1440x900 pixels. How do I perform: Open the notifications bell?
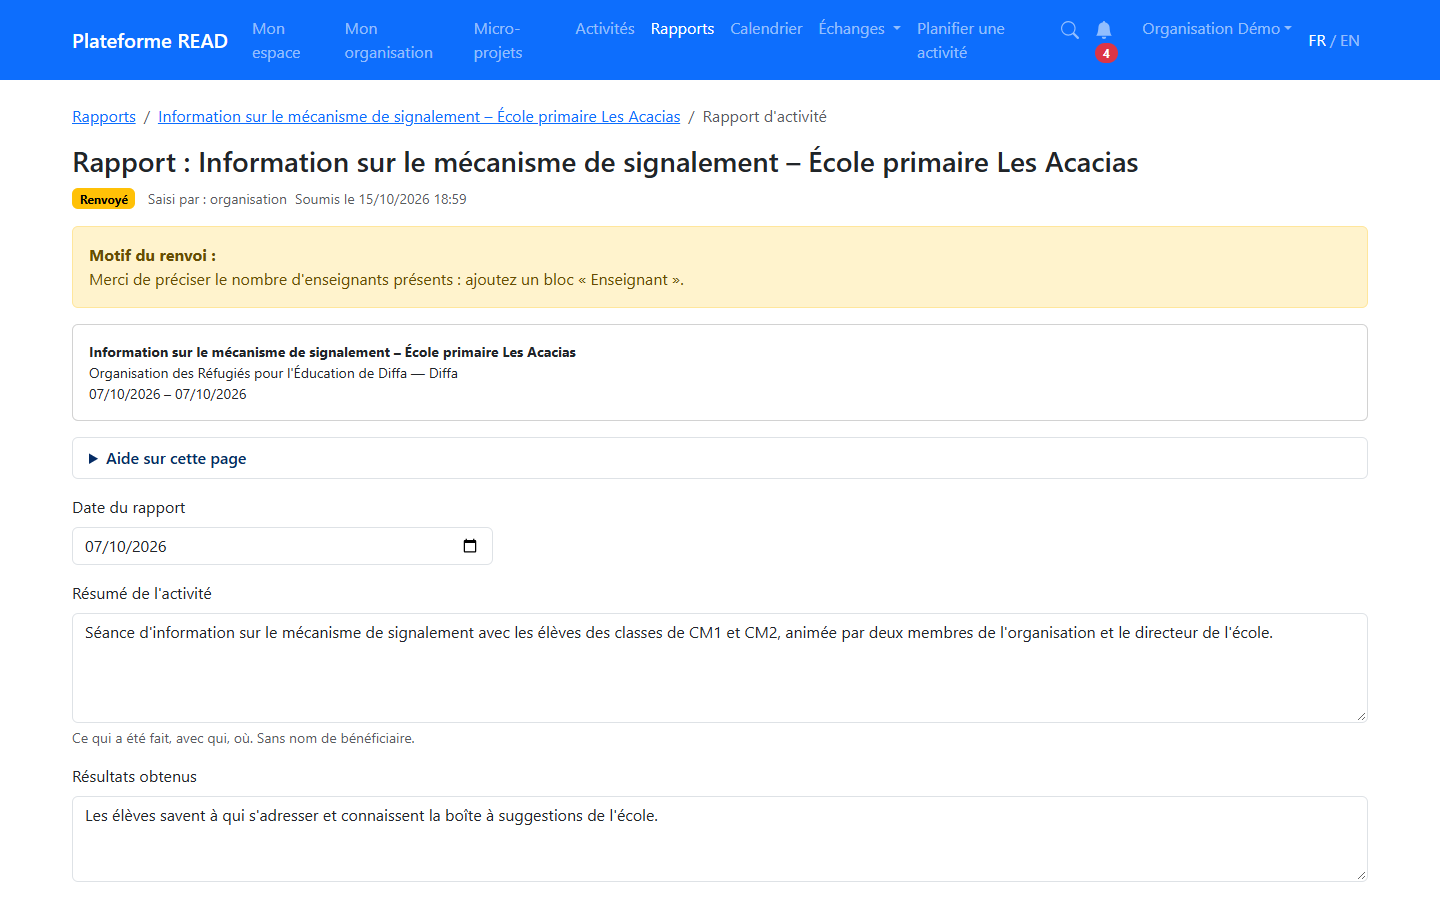tap(1104, 30)
